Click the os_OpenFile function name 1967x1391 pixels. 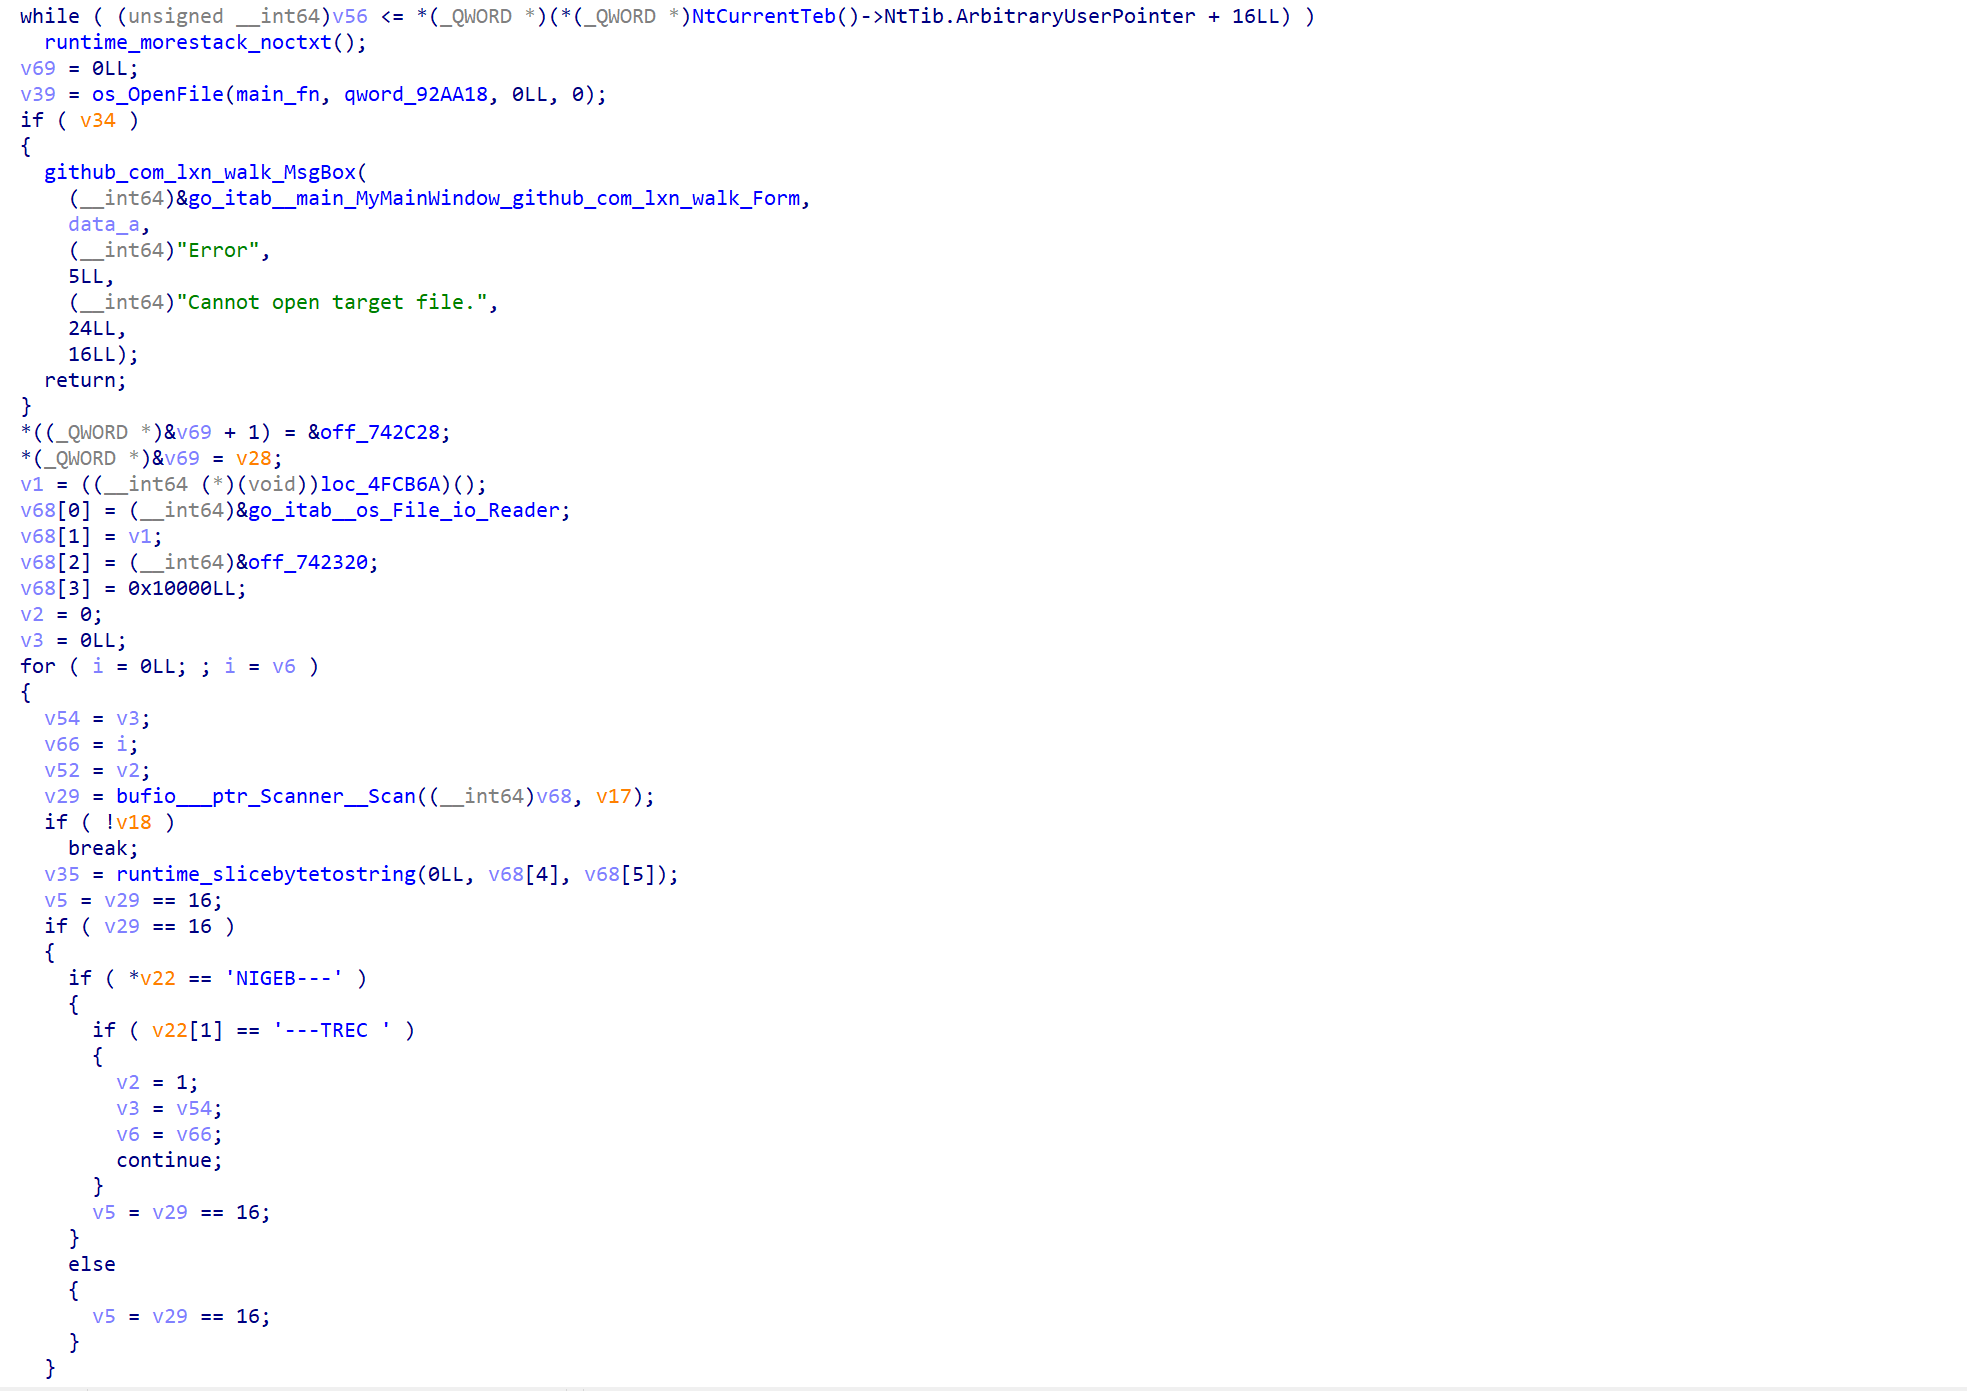click(x=157, y=94)
